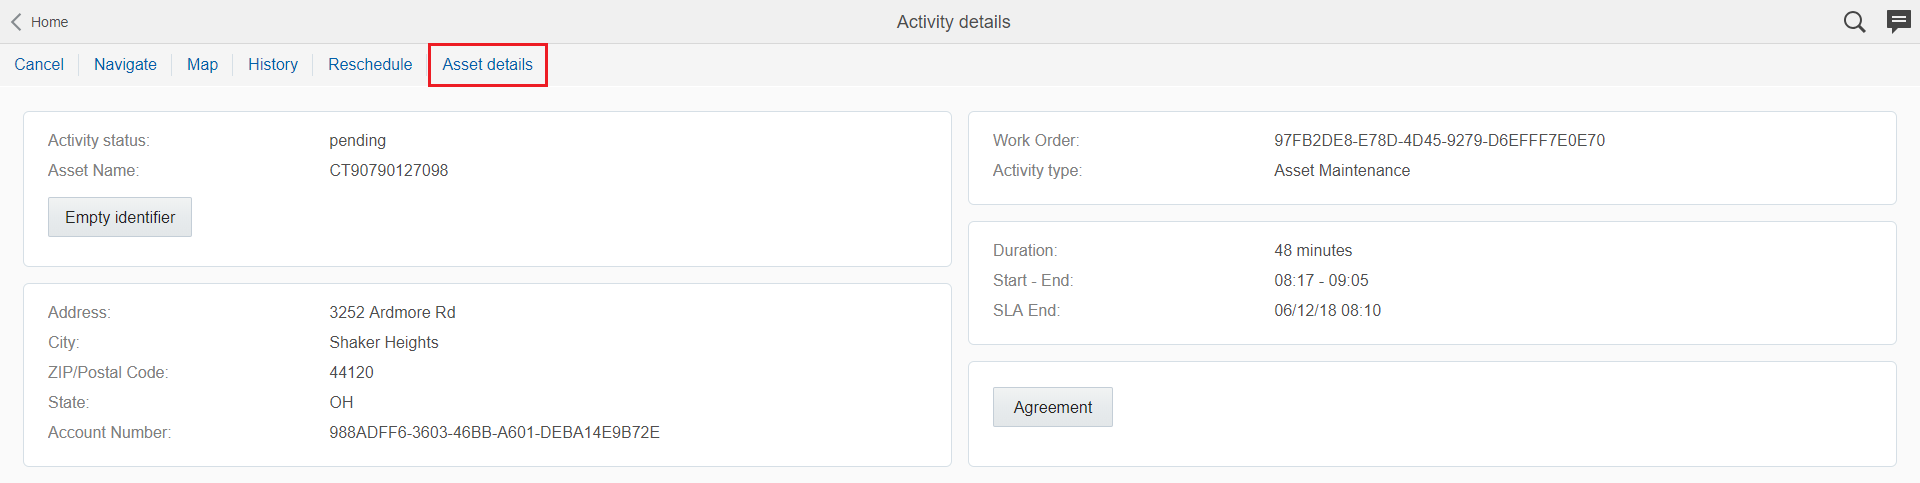
Task: Click the Work Order ID value
Action: pos(1439,141)
